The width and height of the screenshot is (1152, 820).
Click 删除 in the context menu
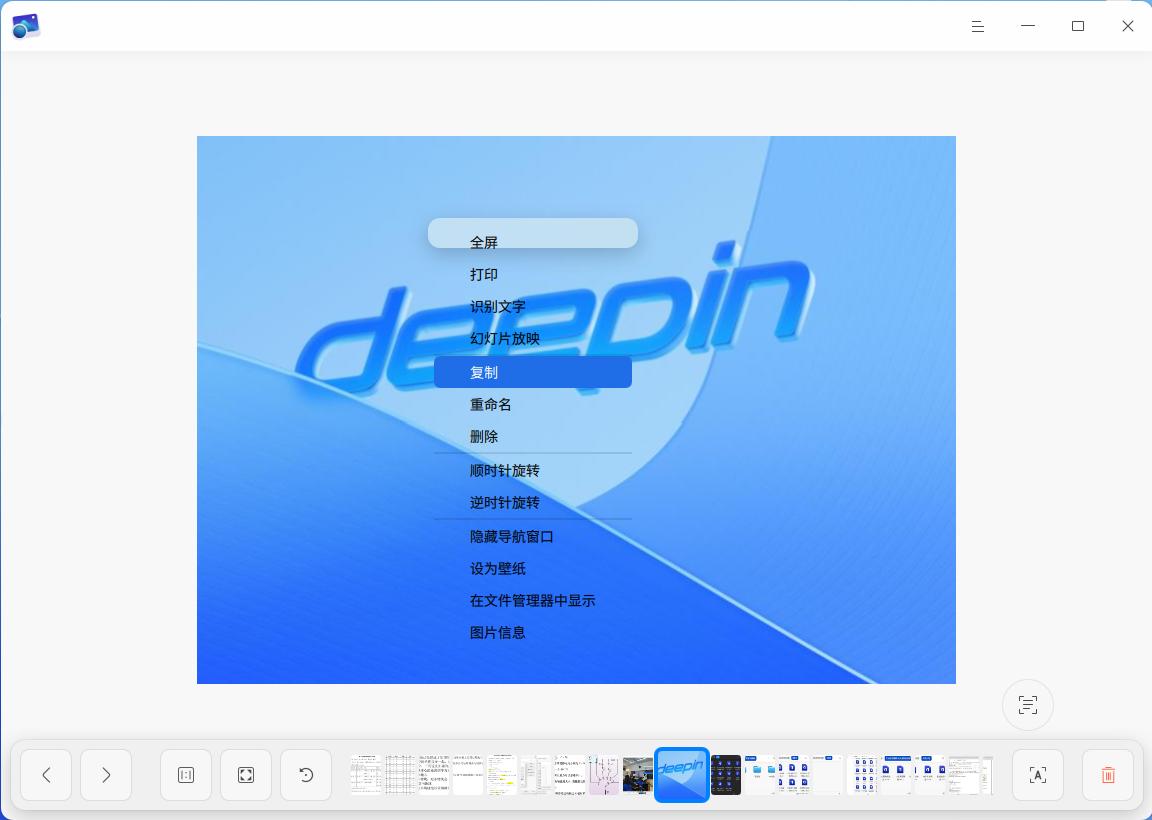(533, 436)
